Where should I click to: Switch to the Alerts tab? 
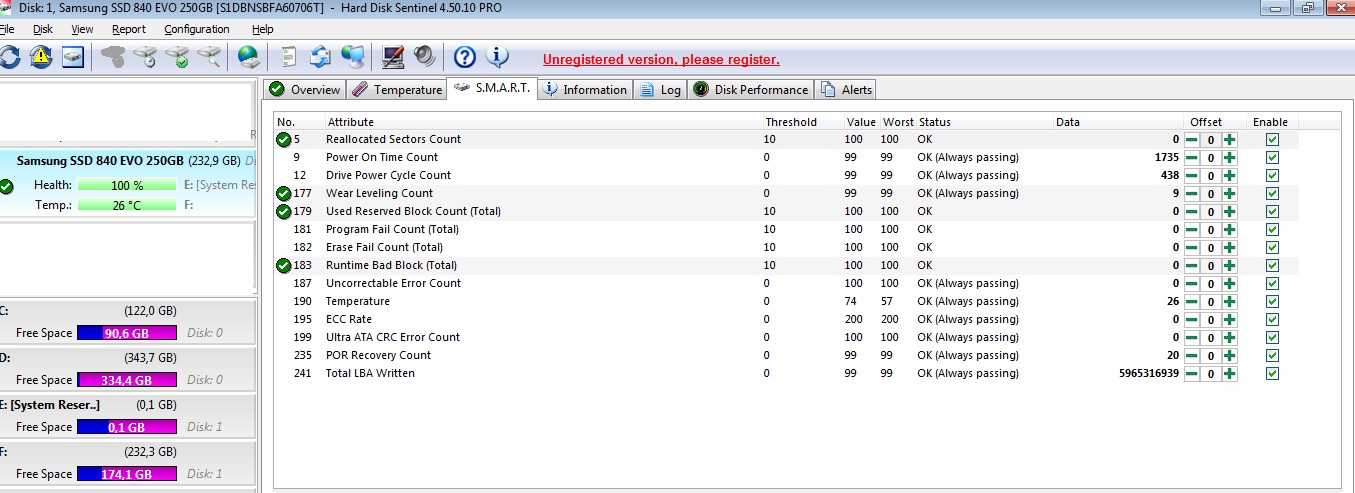pyautogui.click(x=846, y=89)
